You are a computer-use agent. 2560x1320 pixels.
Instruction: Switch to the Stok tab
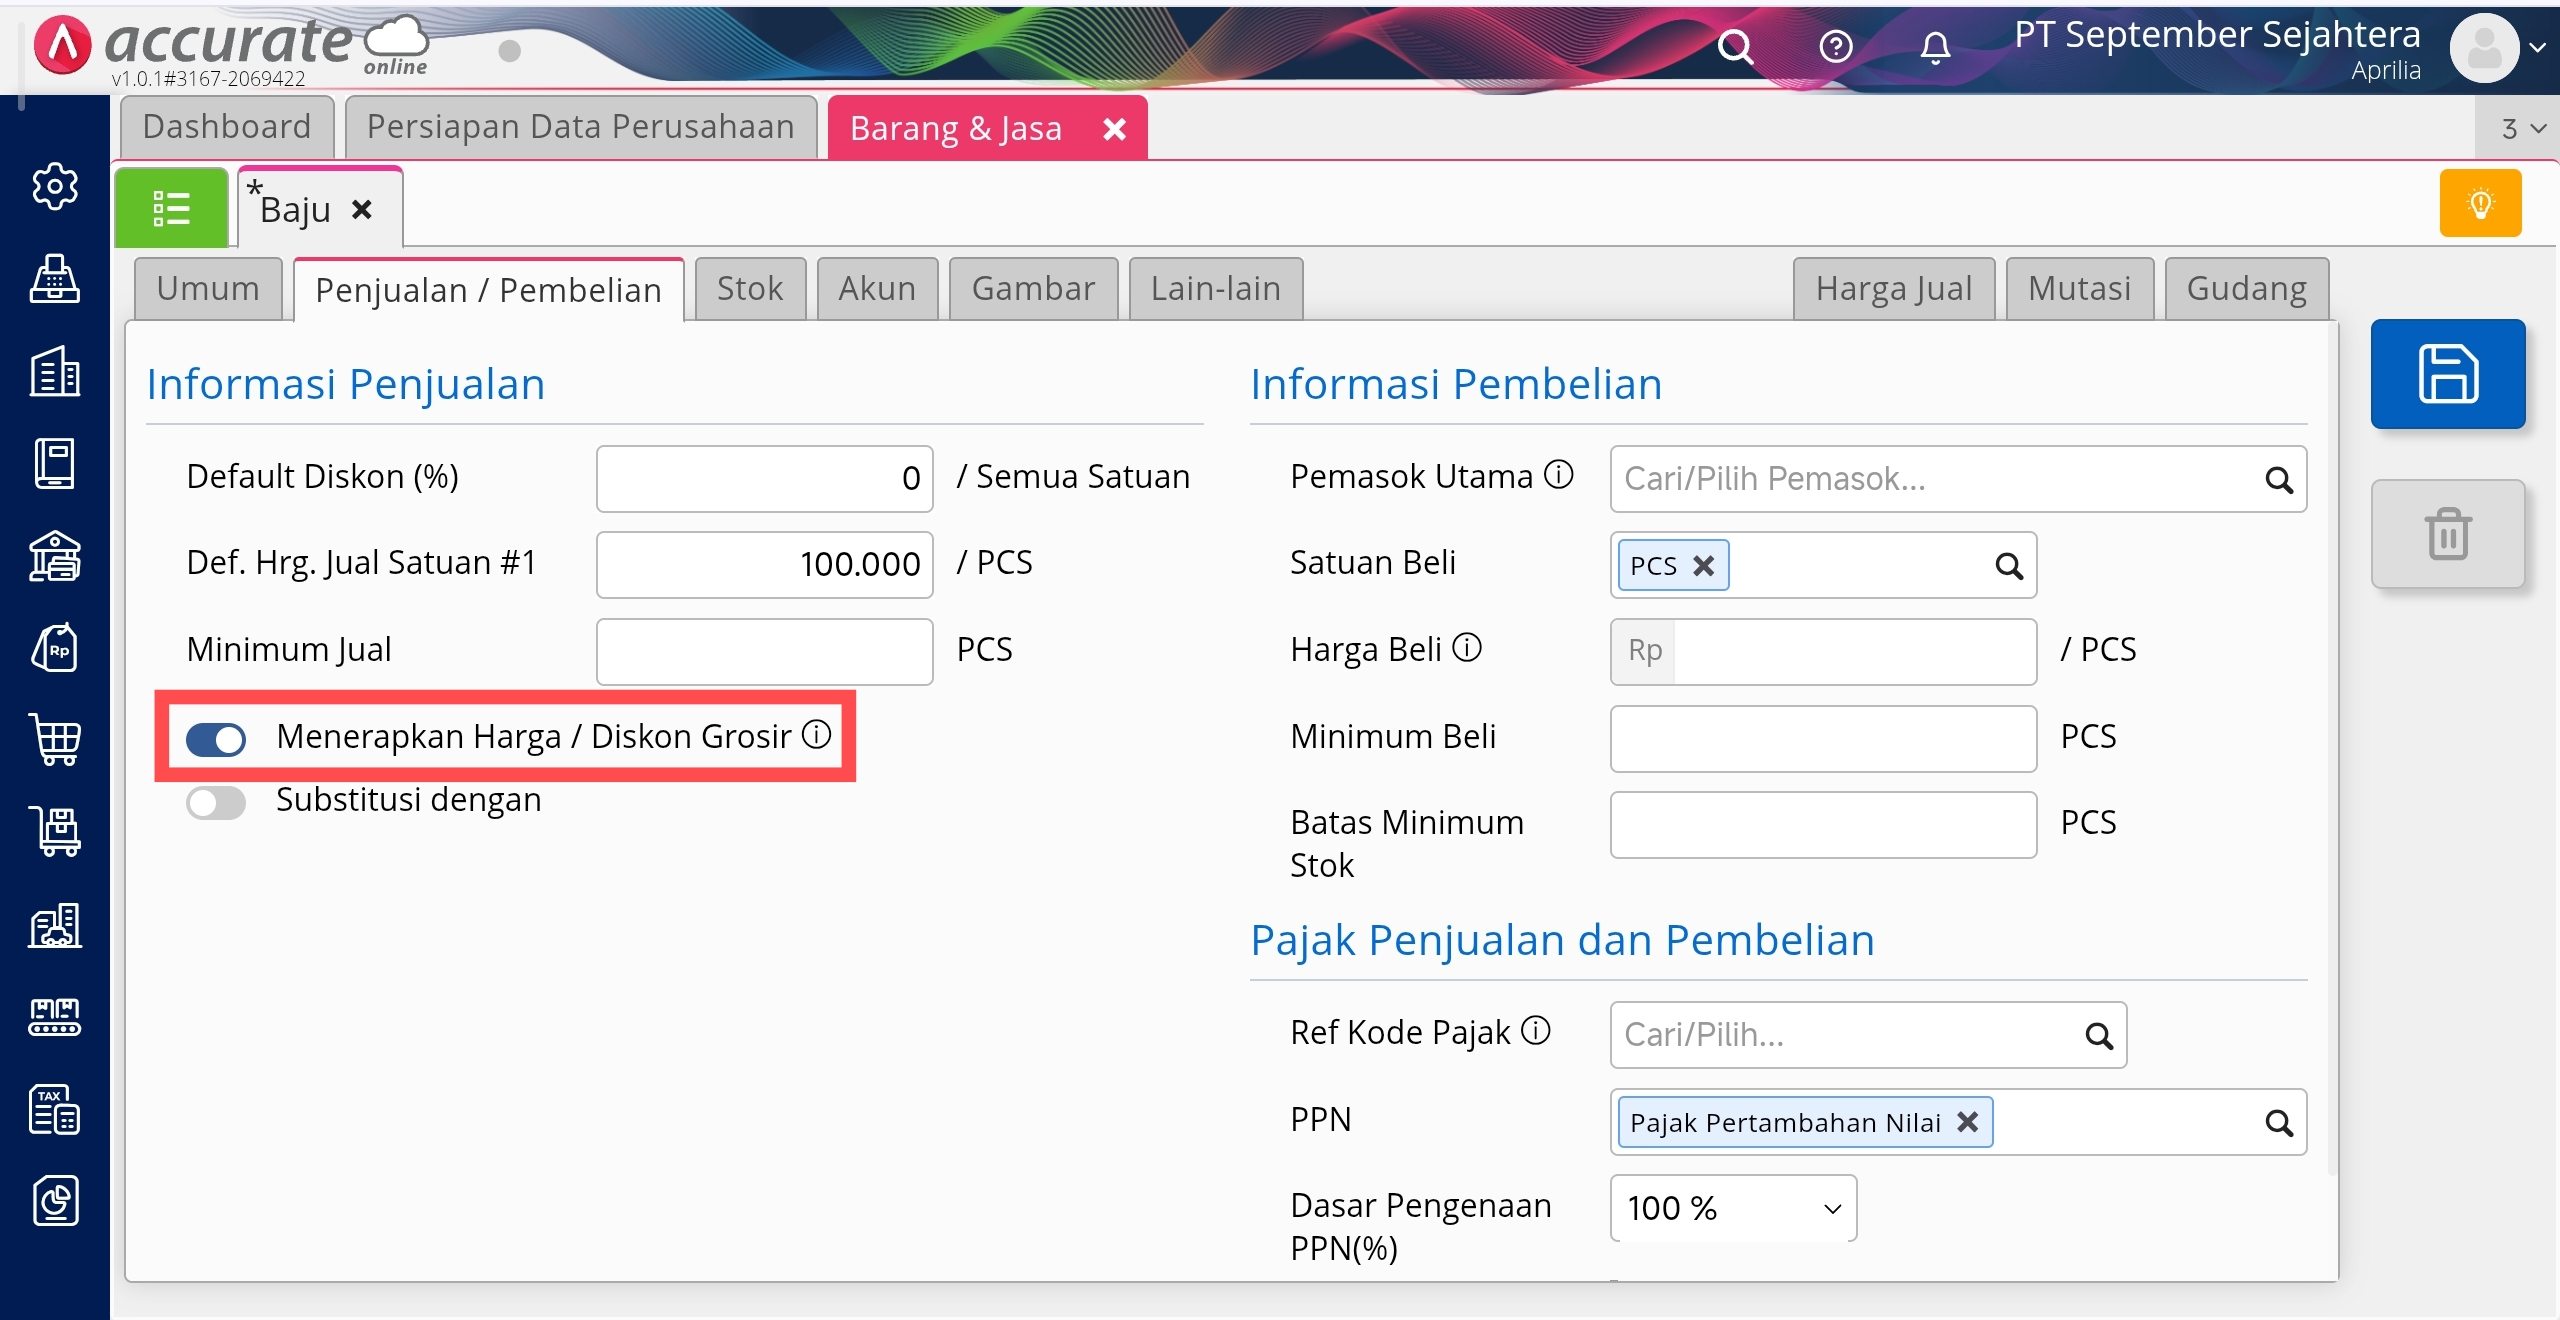click(x=749, y=289)
